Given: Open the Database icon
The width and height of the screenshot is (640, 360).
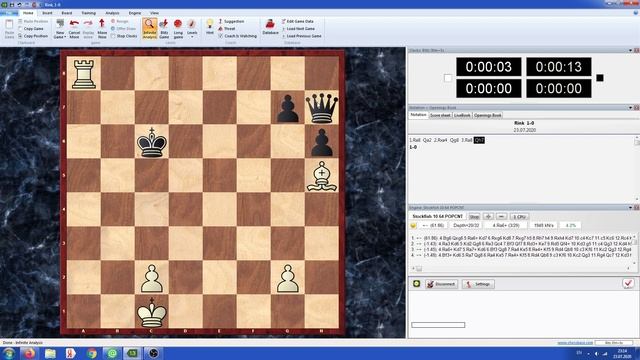Looking at the screenshot, I should click(270, 24).
